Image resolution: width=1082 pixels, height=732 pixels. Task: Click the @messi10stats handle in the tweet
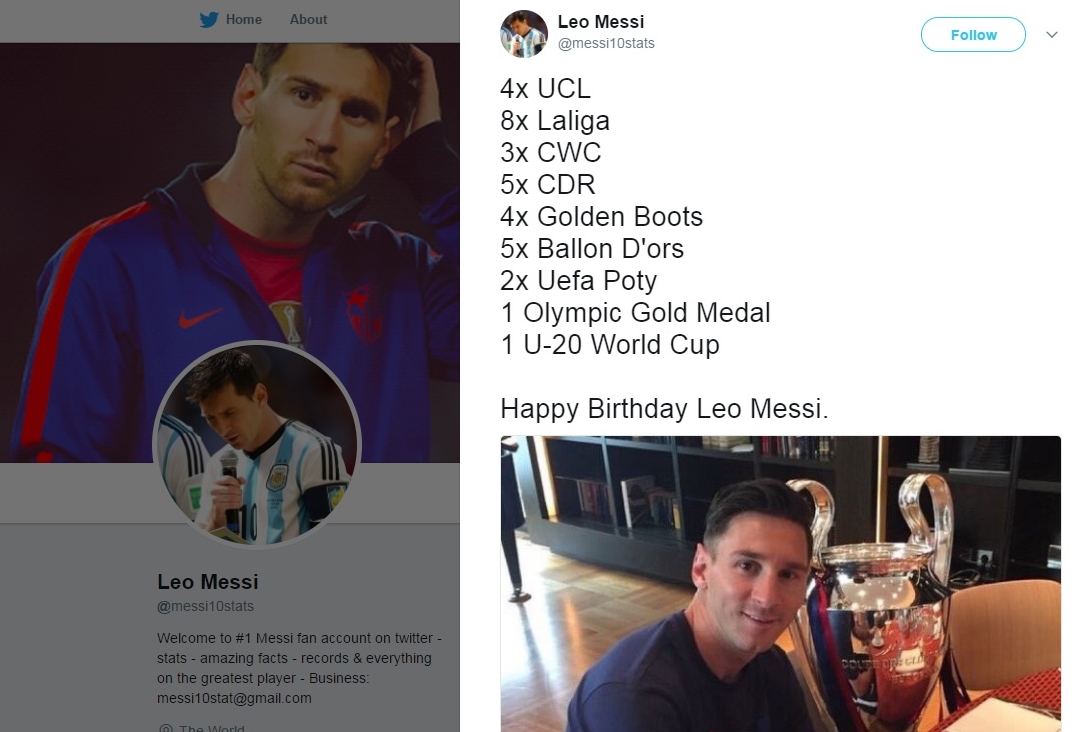606,43
